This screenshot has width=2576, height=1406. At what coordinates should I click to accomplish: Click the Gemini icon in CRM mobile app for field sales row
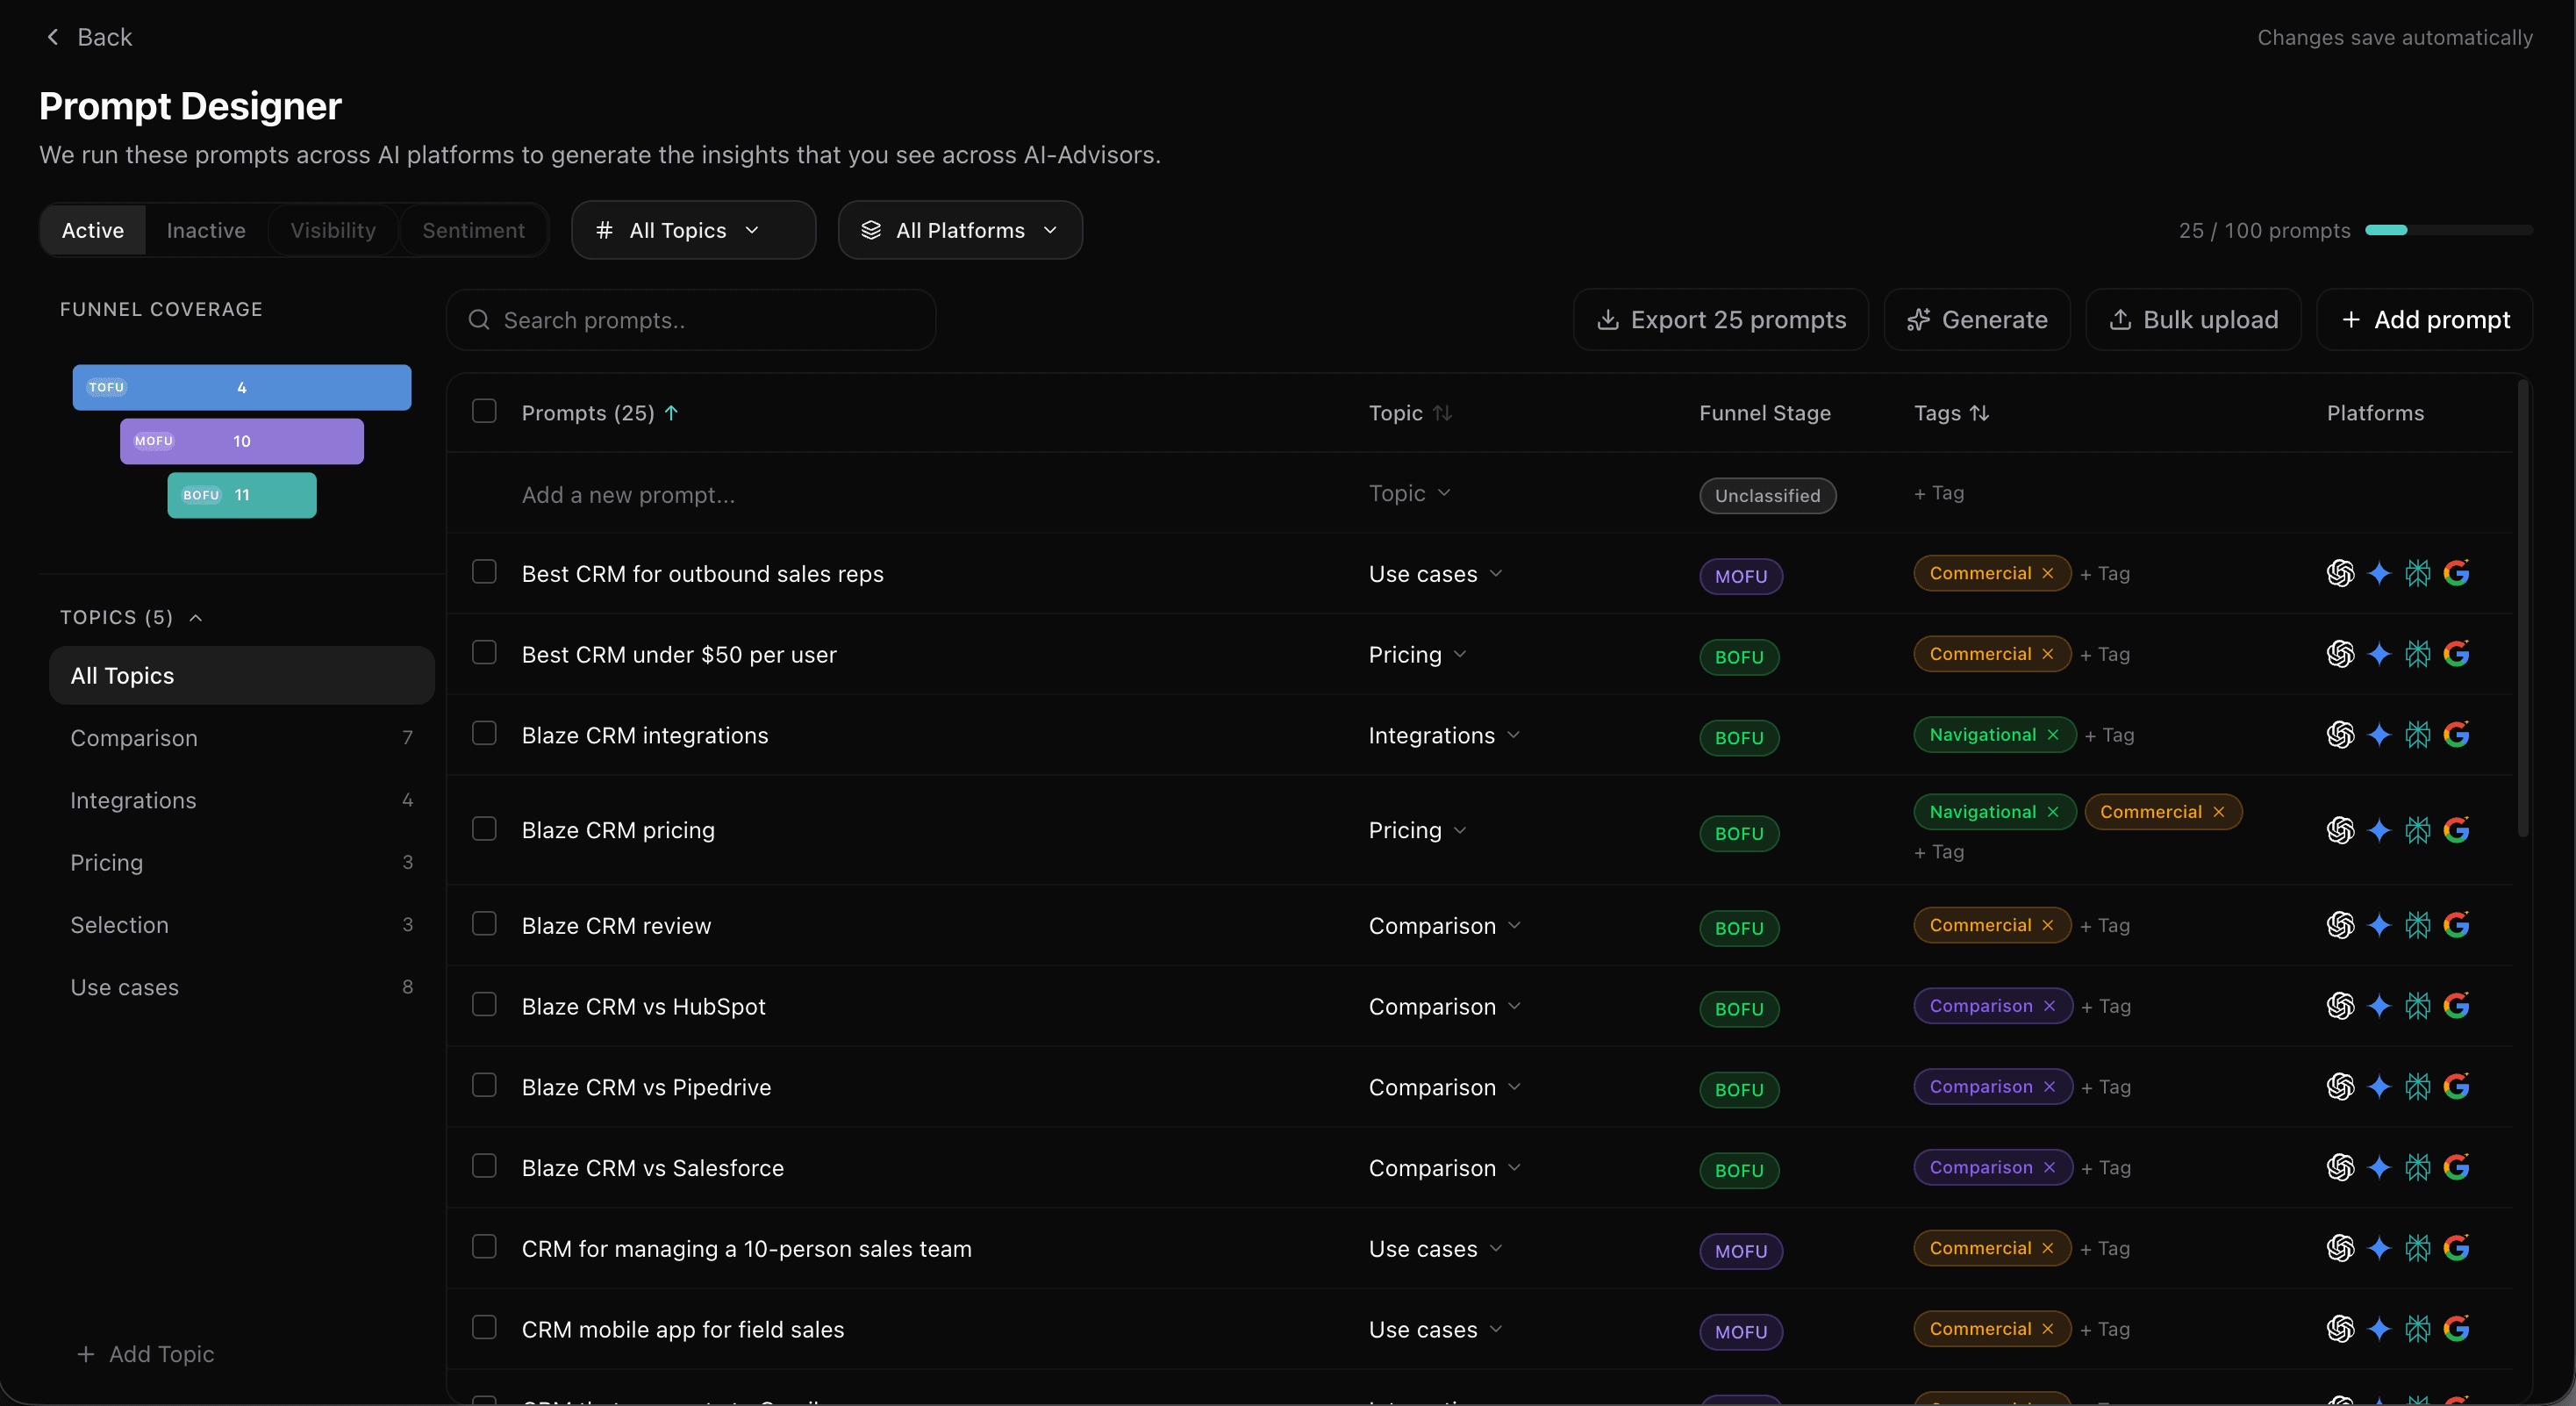click(x=2379, y=1329)
